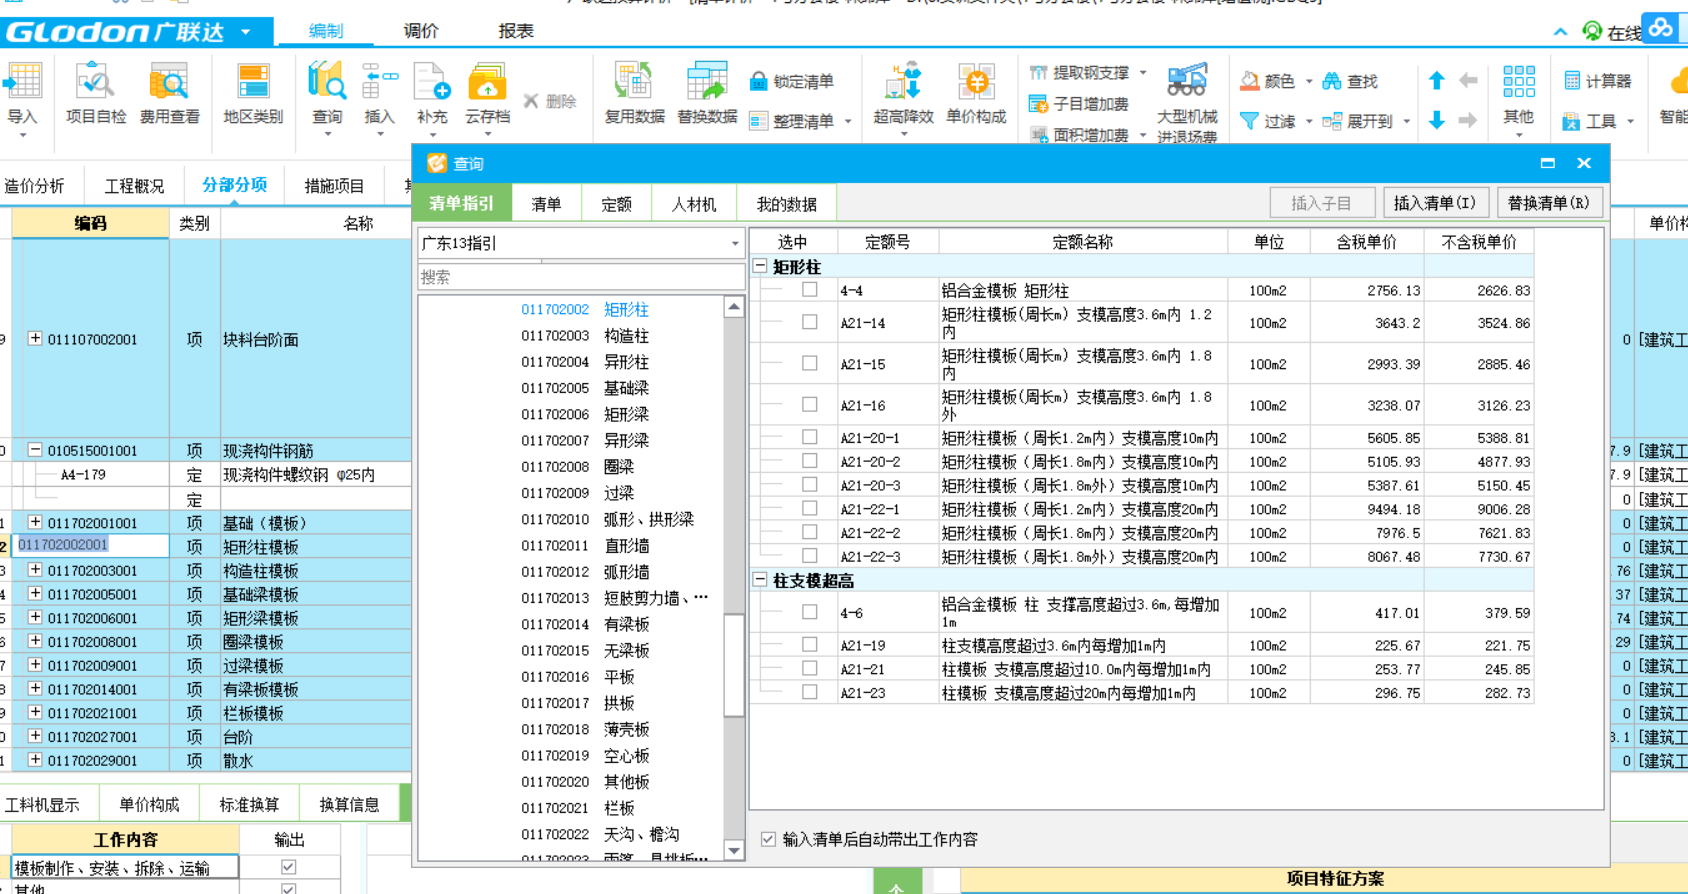
Task: Open the 清单 tab in query dialog
Action: 546,203
